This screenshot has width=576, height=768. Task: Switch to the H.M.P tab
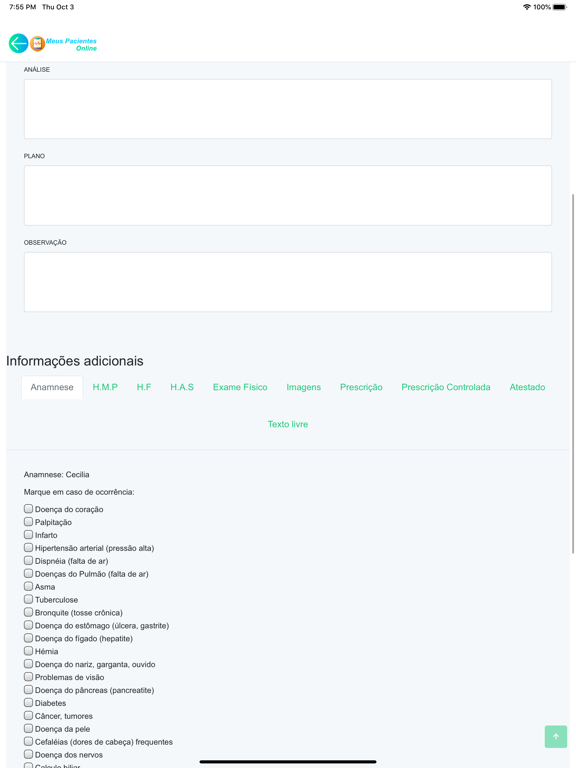pos(105,387)
